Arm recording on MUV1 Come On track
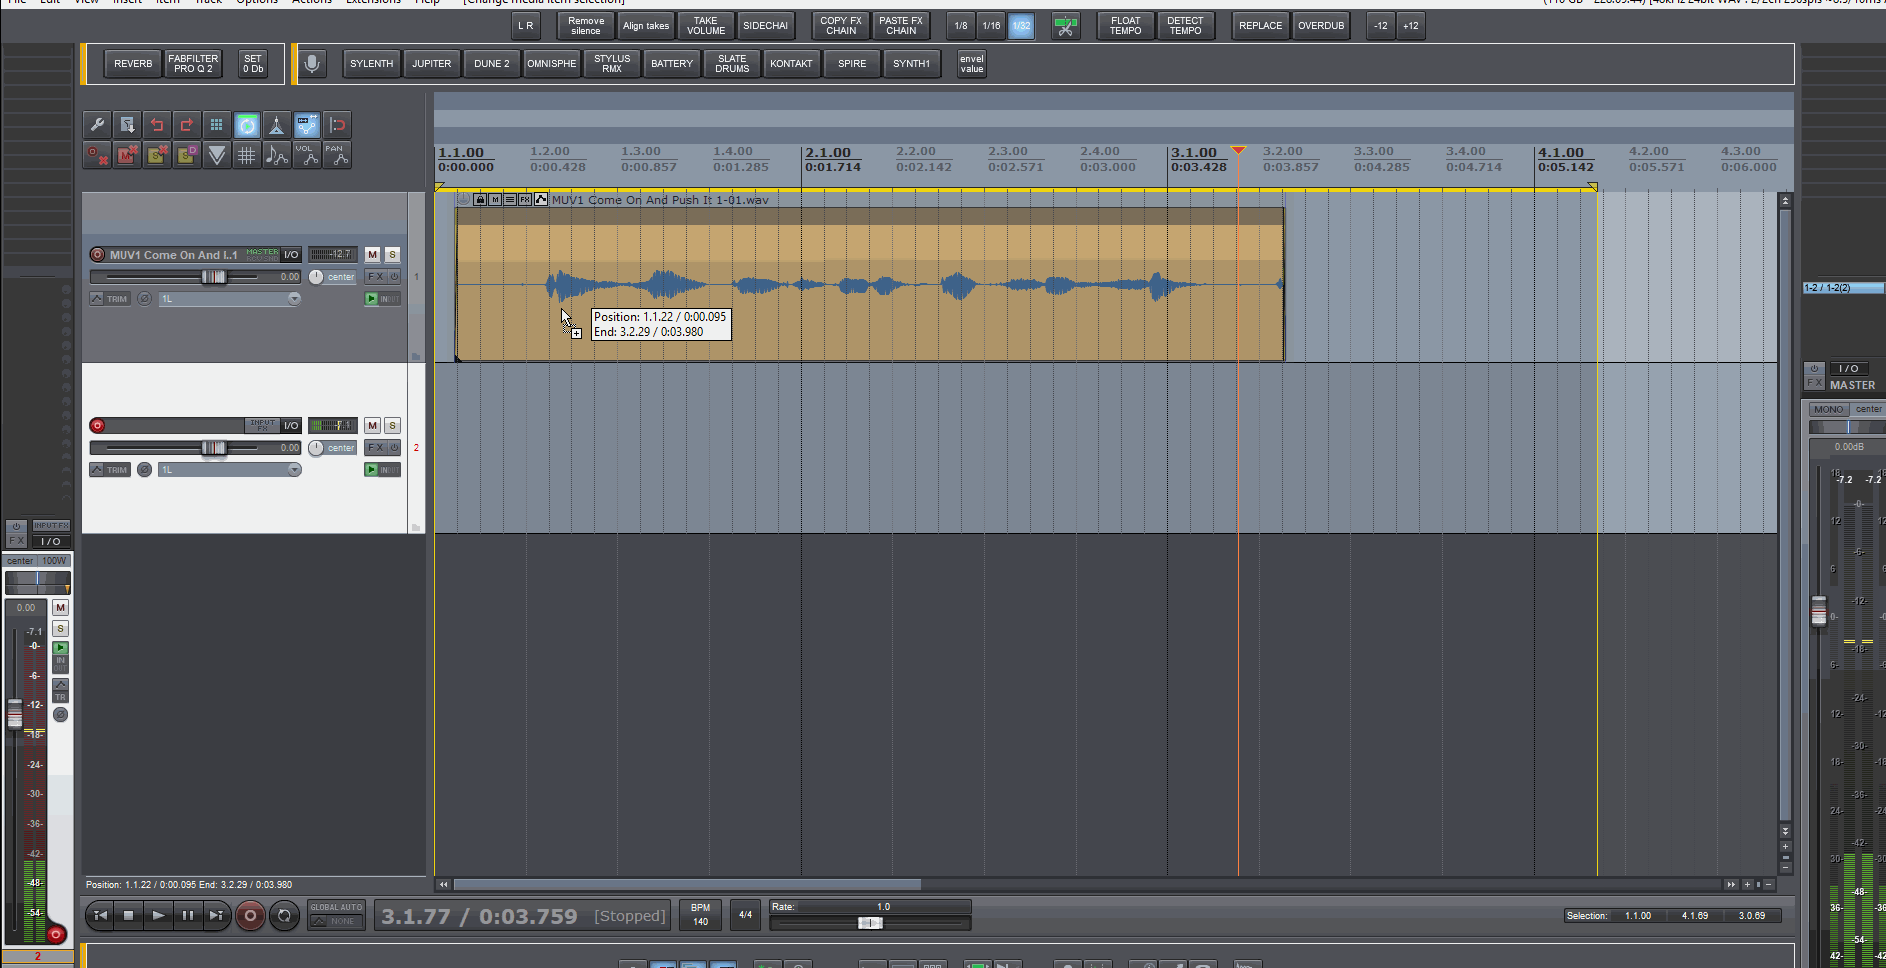The image size is (1886, 968). pyautogui.click(x=97, y=255)
